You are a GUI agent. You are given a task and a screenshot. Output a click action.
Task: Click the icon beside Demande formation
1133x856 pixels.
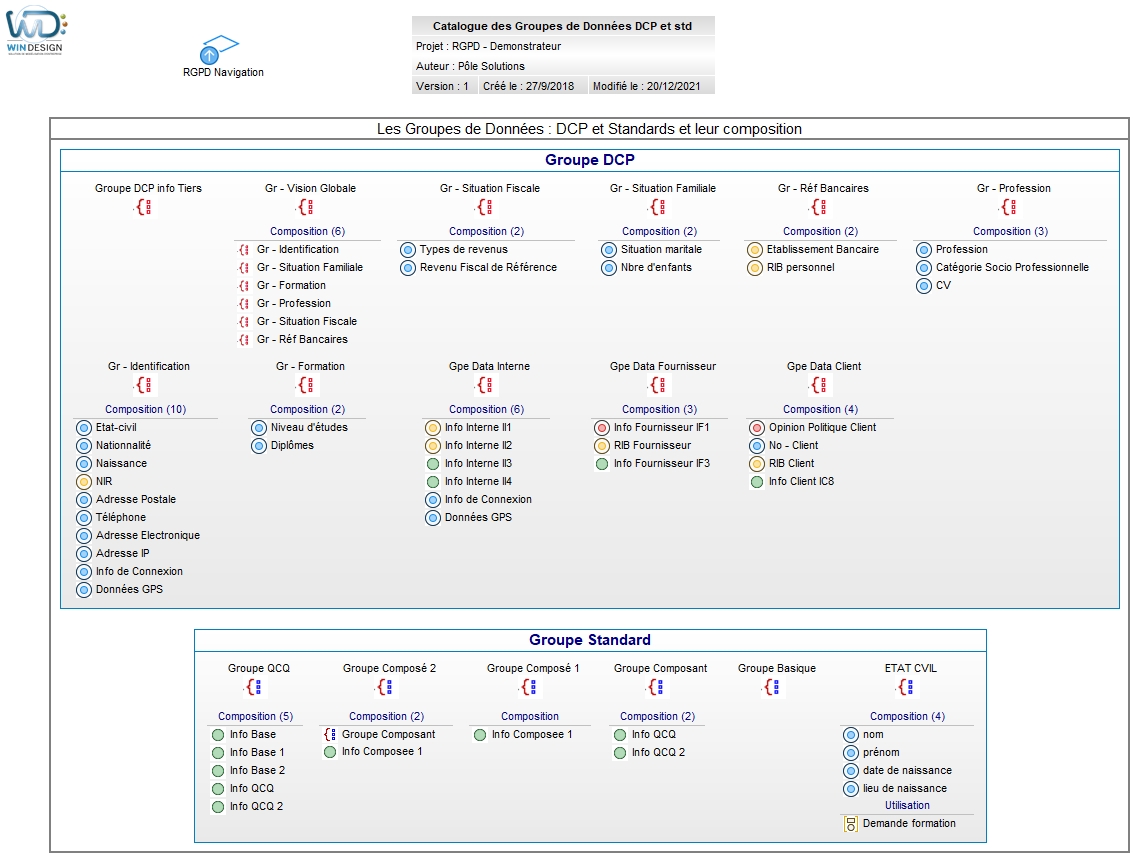(x=851, y=823)
